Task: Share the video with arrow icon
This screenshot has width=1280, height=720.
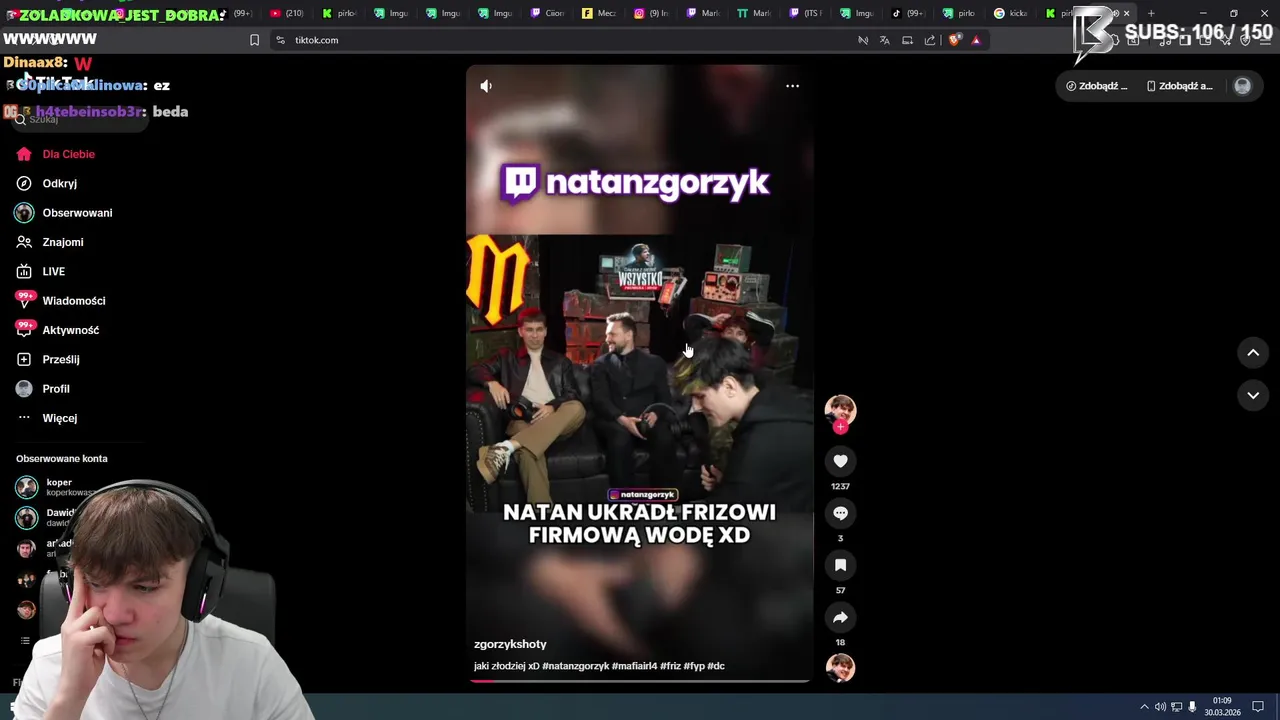Action: pyautogui.click(x=840, y=617)
